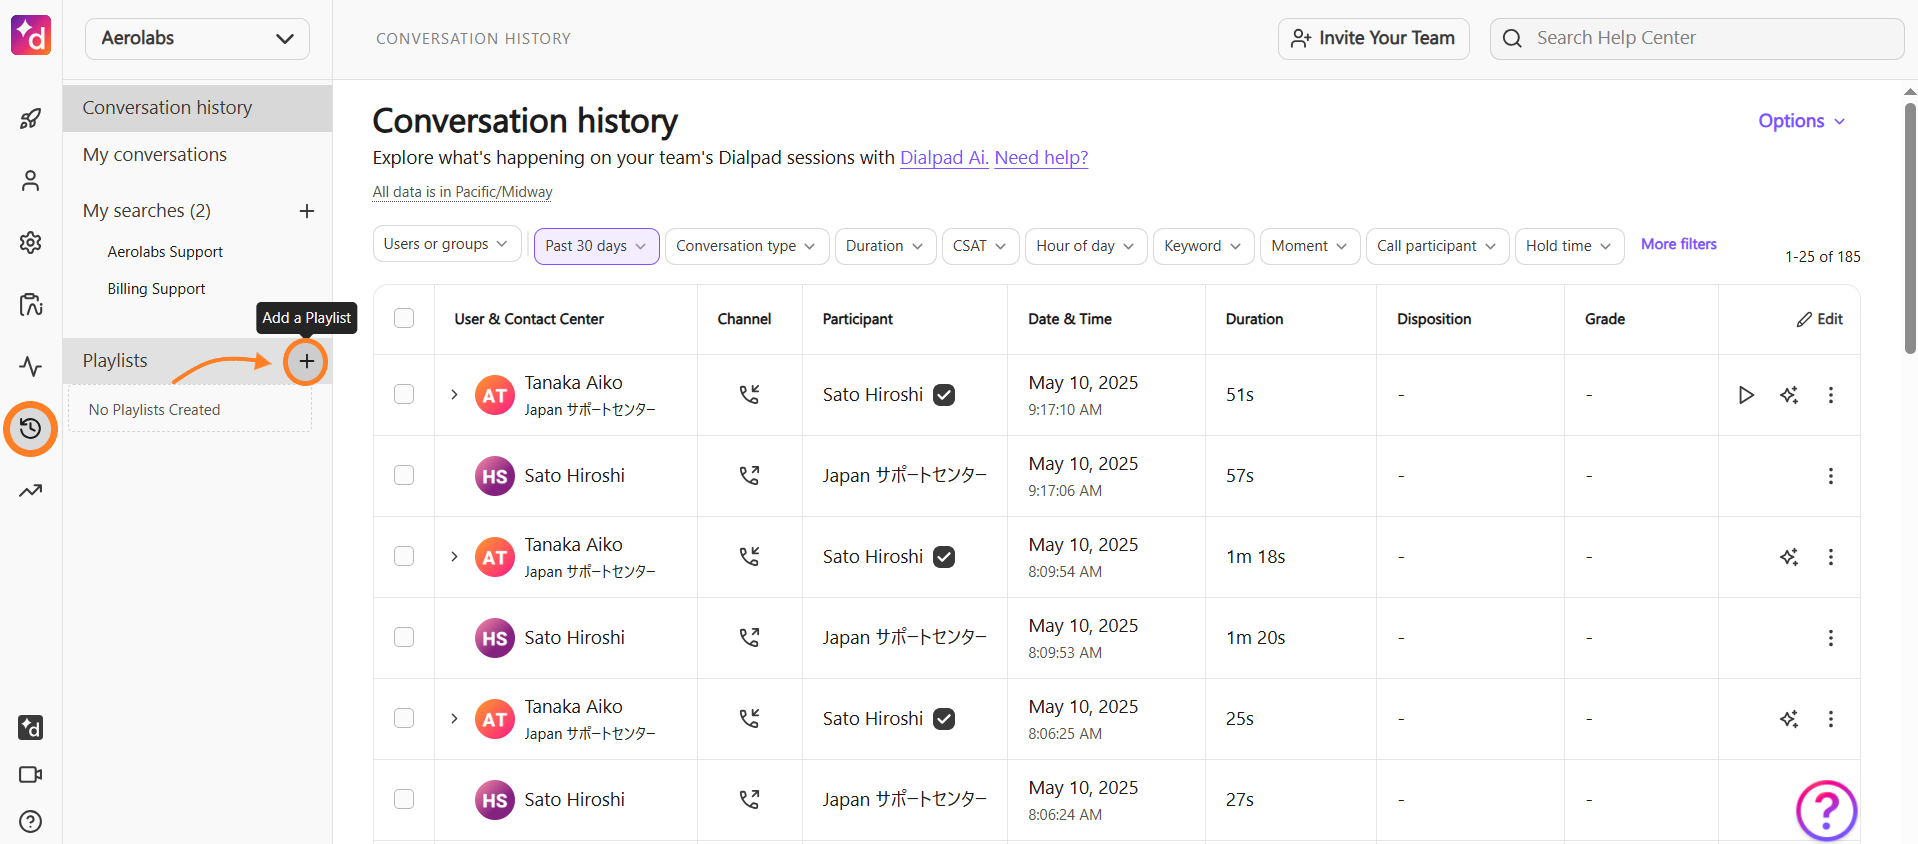This screenshot has height=844, width=1918.
Task: Open the Conversation type filter
Action: click(x=747, y=246)
